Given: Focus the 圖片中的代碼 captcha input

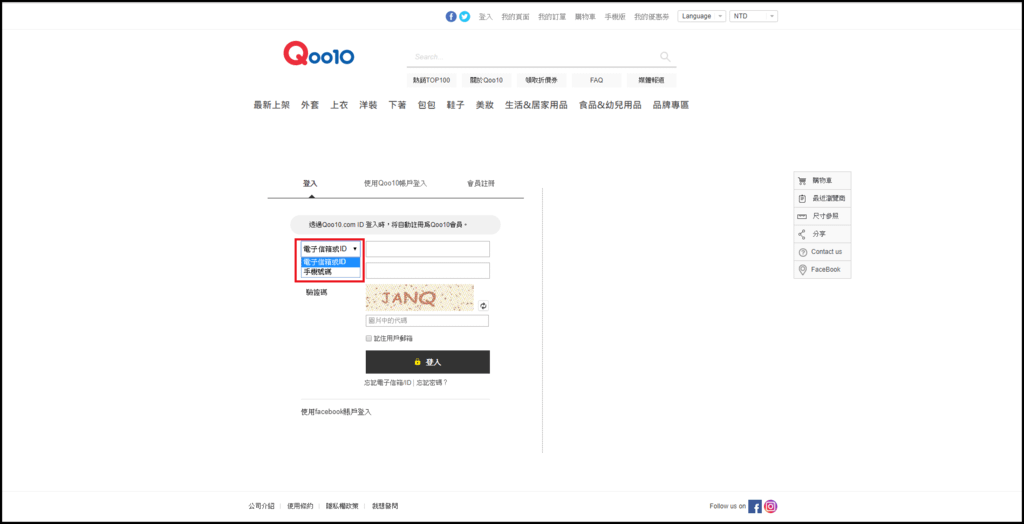Looking at the screenshot, I should pos(427,321).
